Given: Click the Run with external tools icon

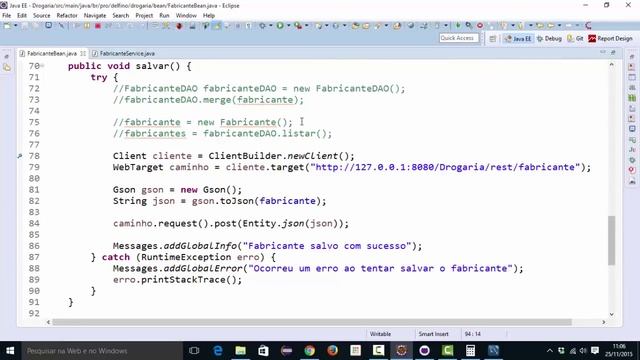Looking at the screenshot, I should point(298,26).
